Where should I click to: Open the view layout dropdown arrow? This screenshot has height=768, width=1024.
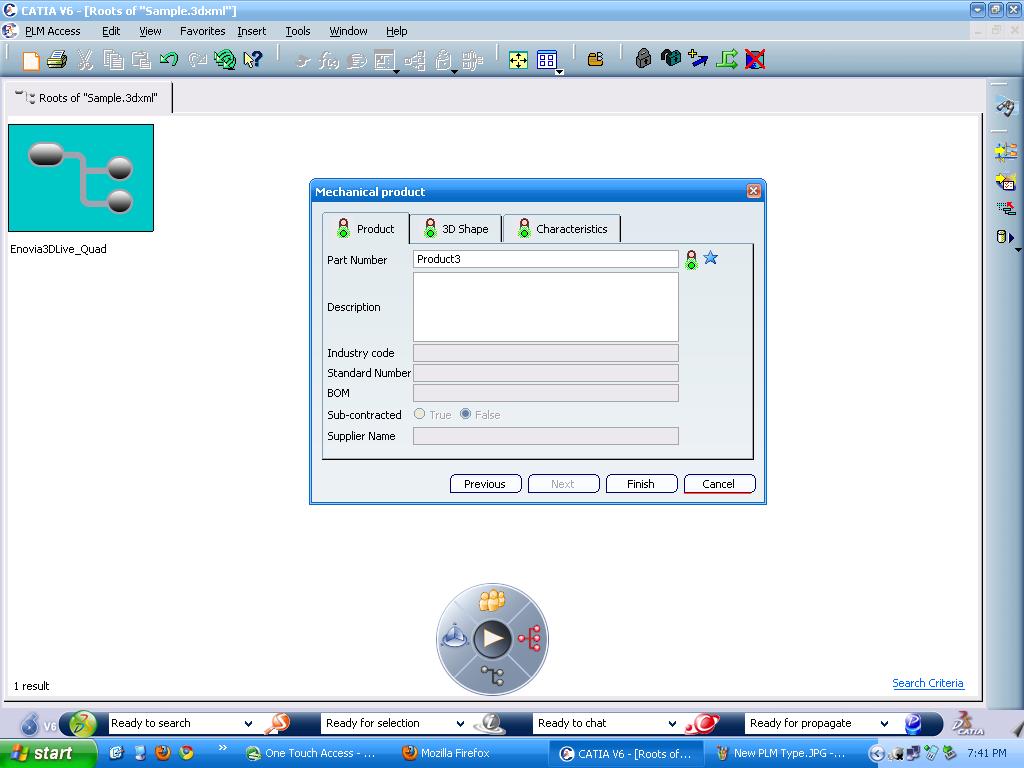click(560, 72)
